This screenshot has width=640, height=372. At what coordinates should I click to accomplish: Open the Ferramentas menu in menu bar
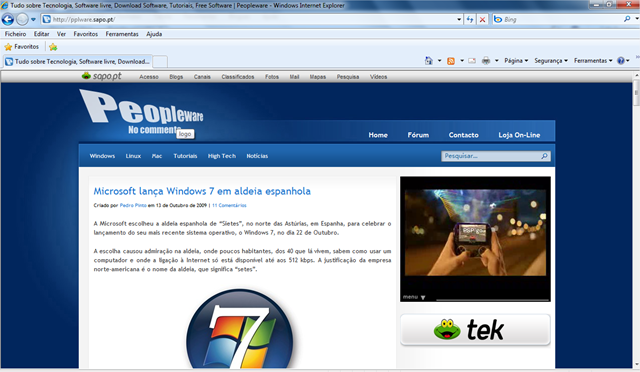pos(122,34)
